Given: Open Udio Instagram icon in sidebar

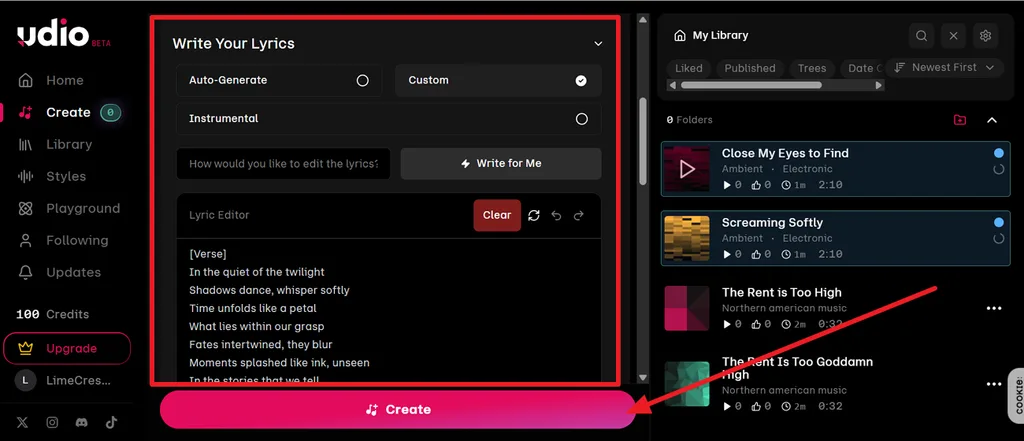Looking at the screenshot, I should coord(52,423).
